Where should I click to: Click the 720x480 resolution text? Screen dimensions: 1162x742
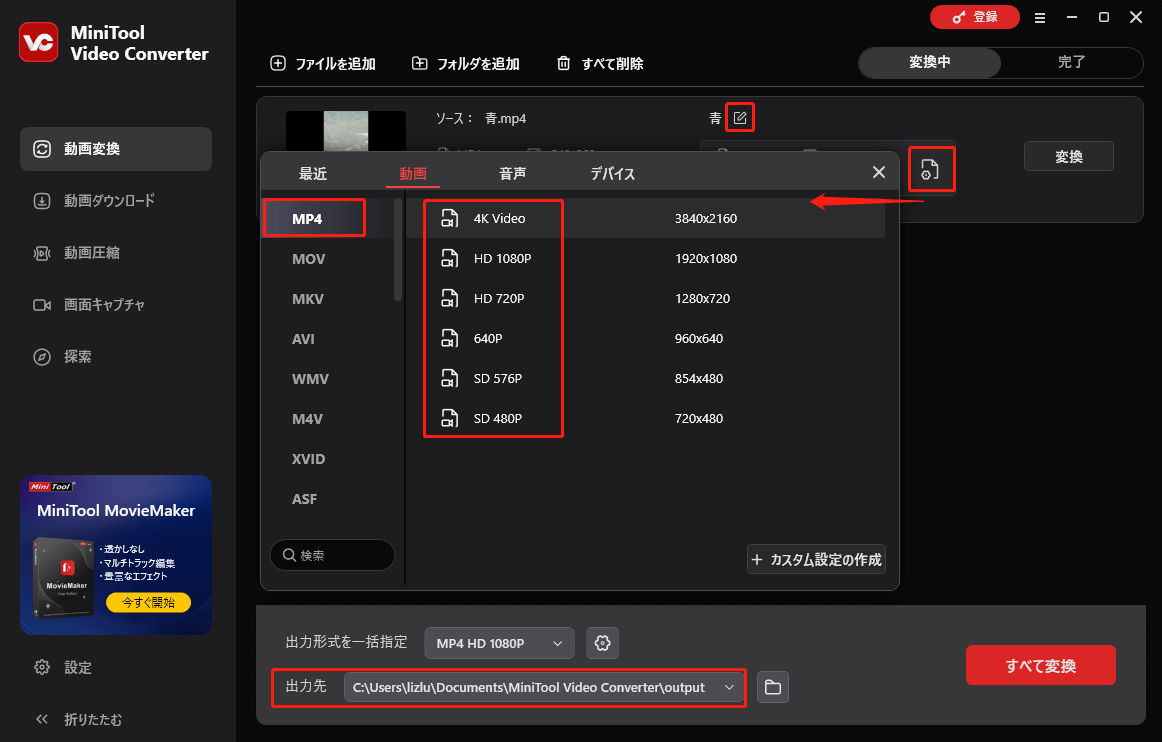pos(699,418)
